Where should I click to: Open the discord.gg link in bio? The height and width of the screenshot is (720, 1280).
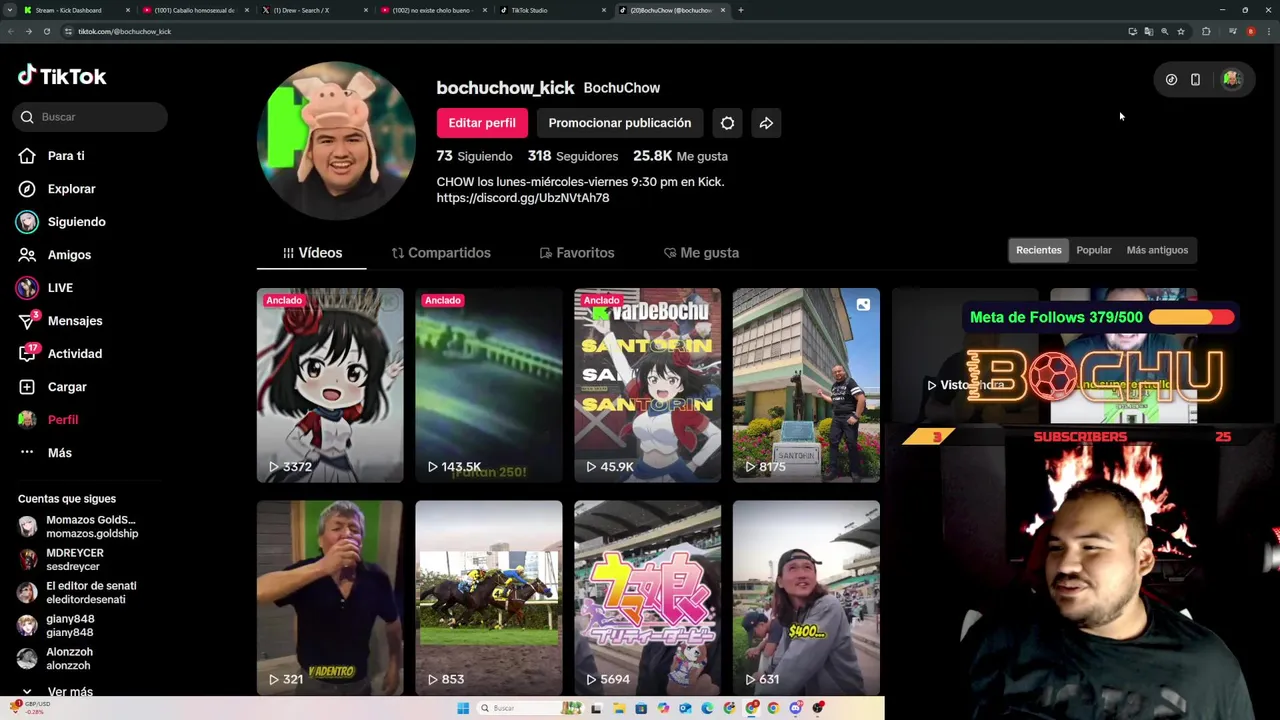pyautogui.click(x=523, y=198)
